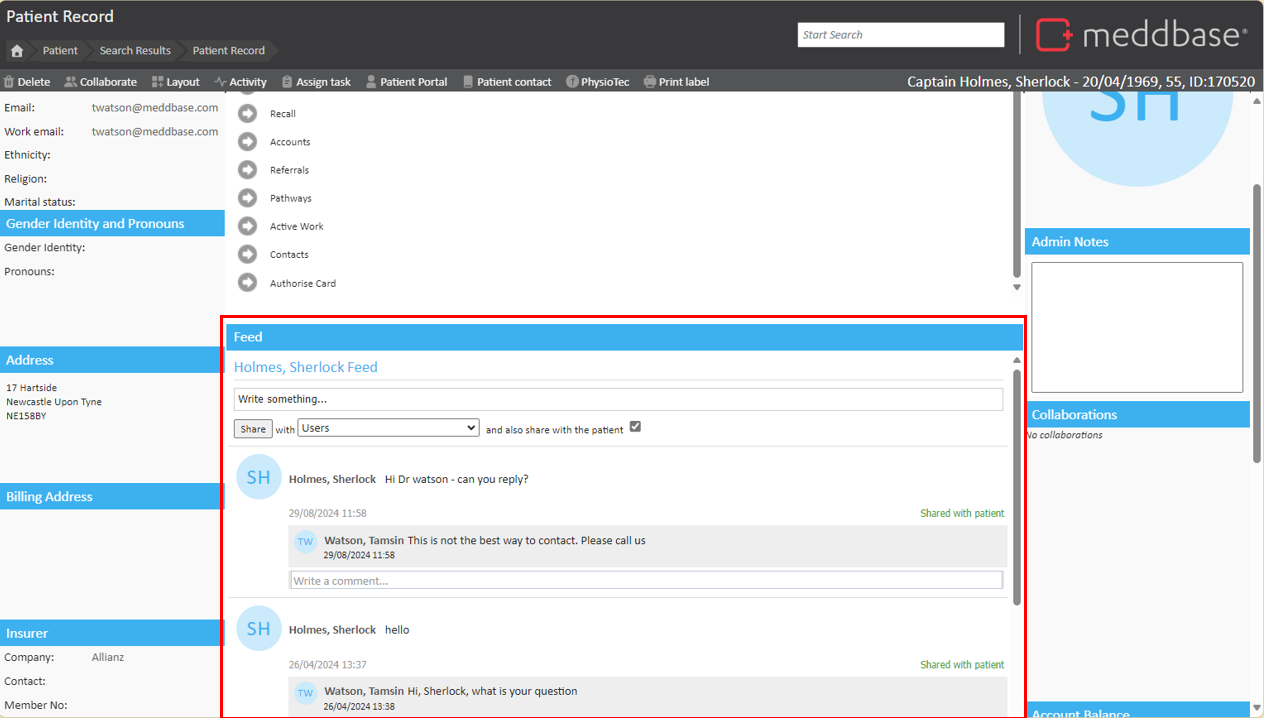Open the Users share dropdown
The height and width of the screenshot is (718, 1265).
[389, 428]
